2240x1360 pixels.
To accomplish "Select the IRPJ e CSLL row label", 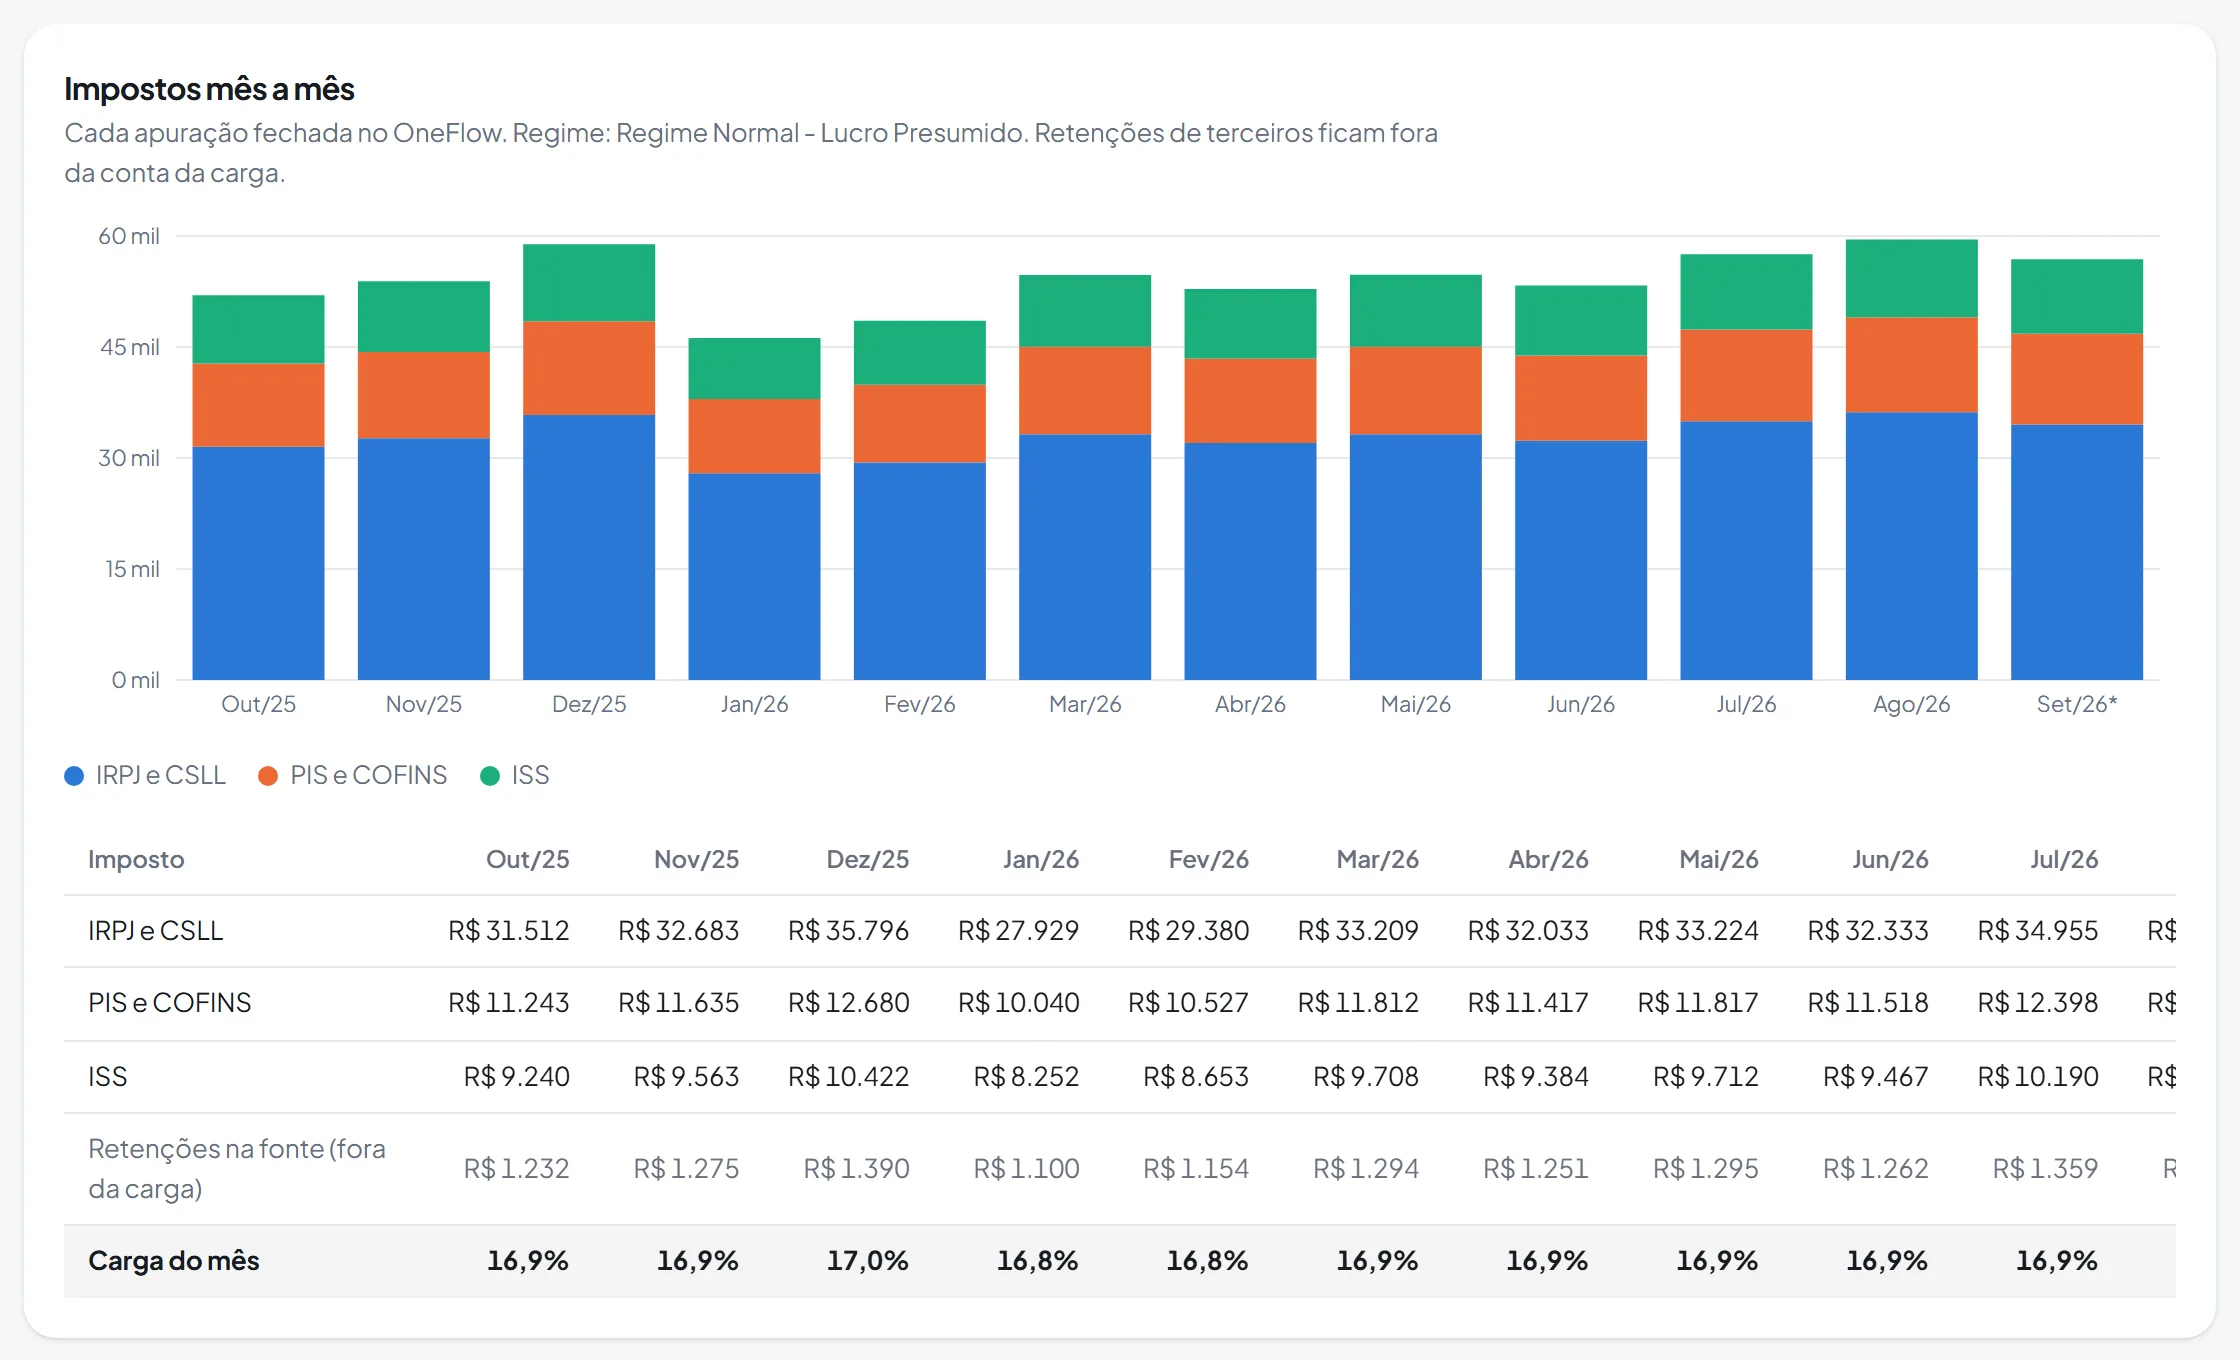I will [x=155, y=931].
